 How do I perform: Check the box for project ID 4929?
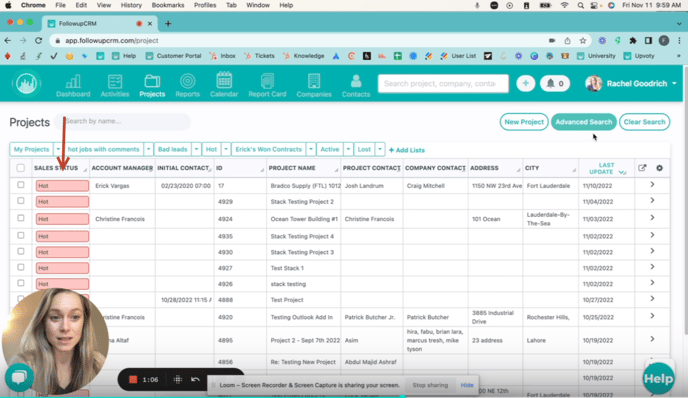coord(21,201)
